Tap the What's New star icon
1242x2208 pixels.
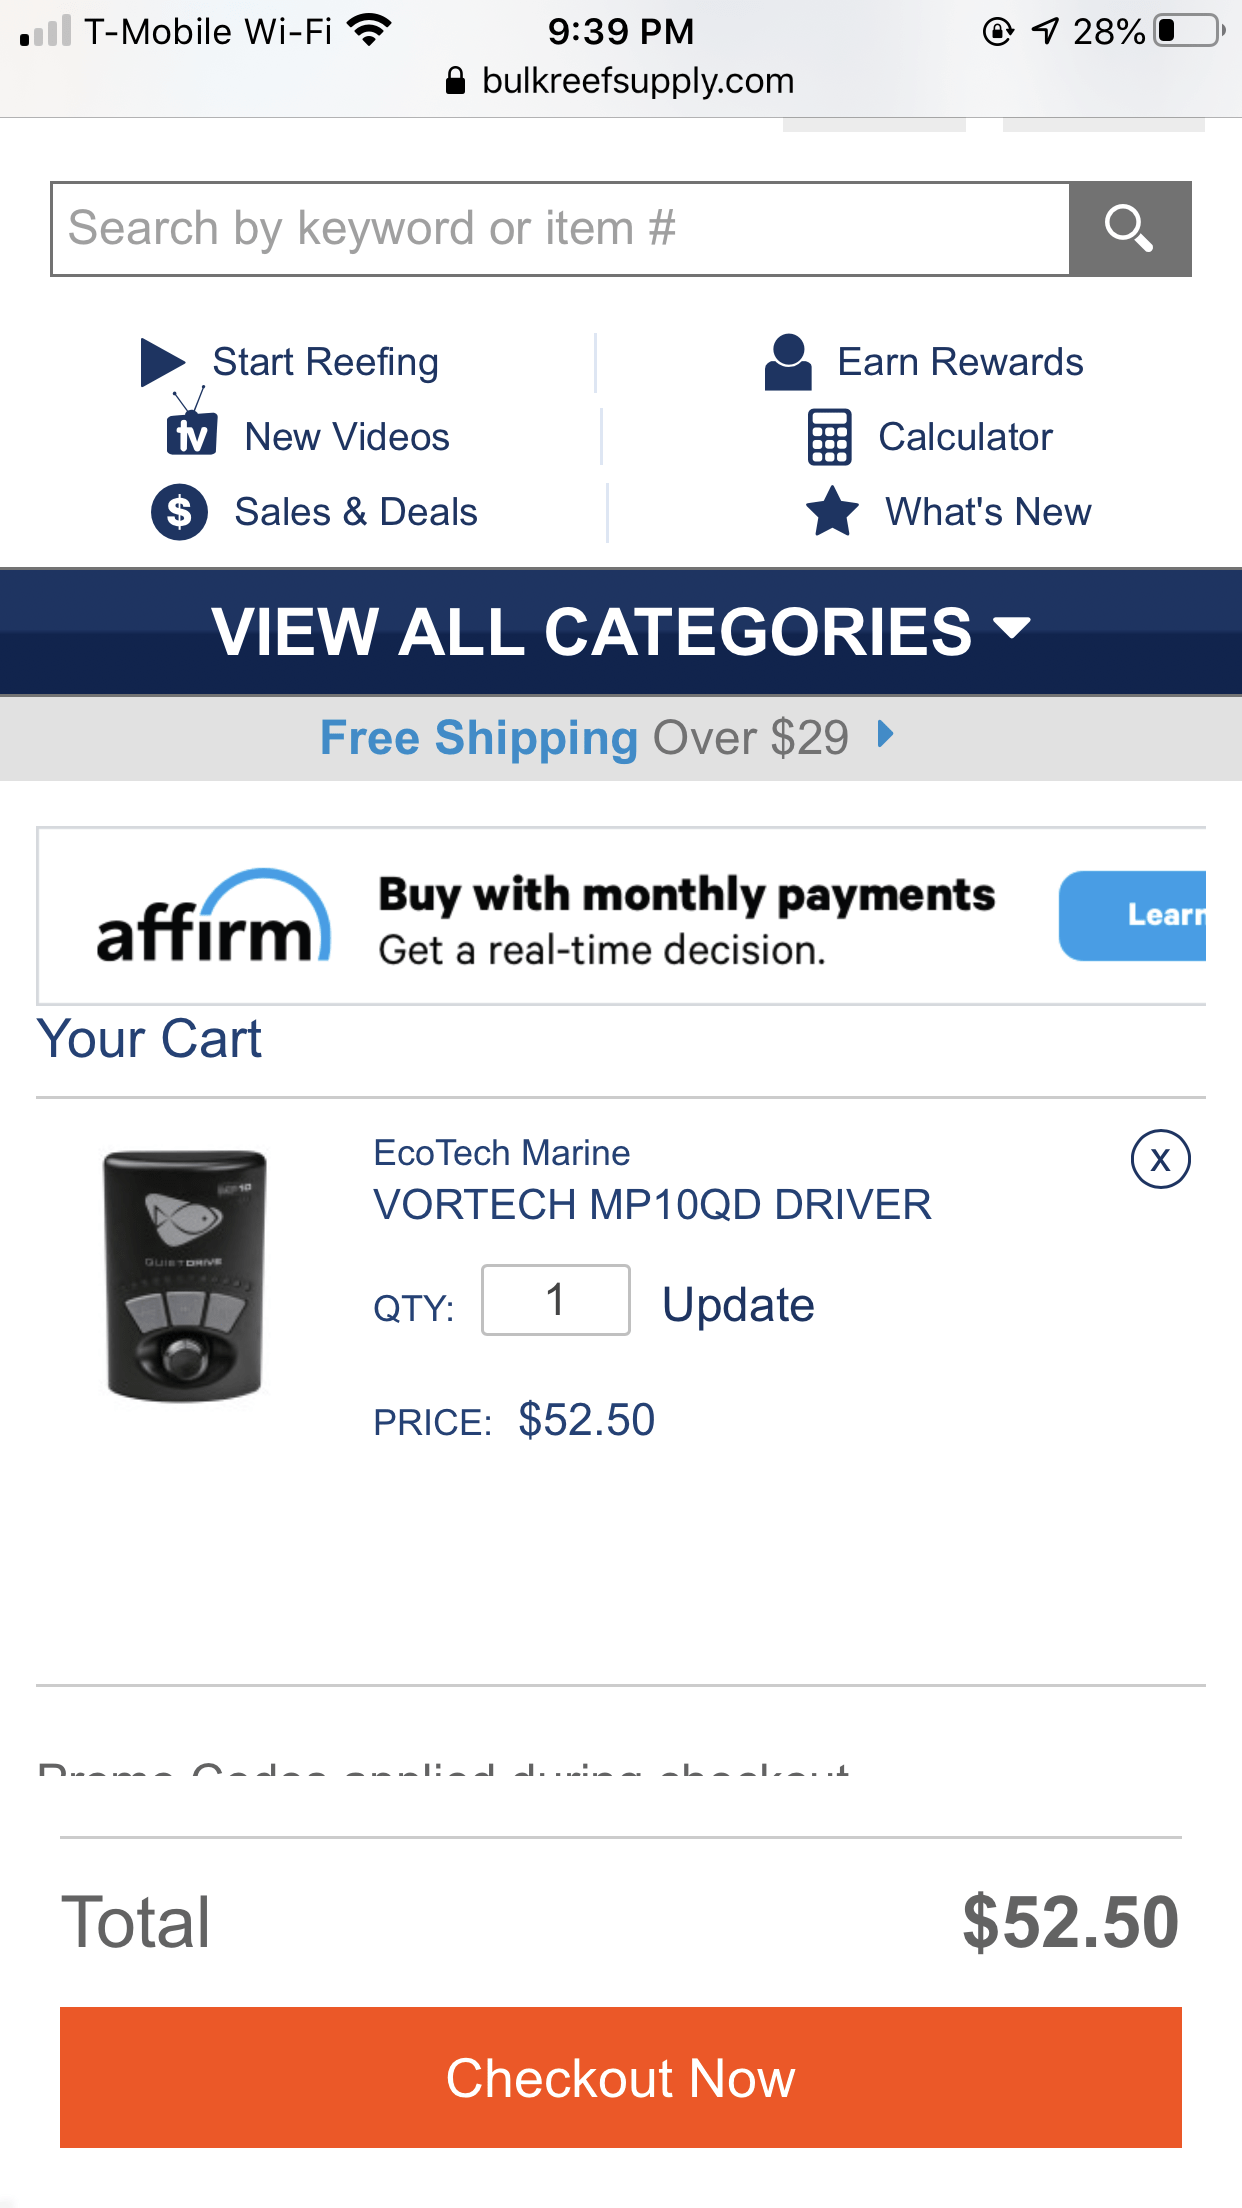[x=832, y=511]
